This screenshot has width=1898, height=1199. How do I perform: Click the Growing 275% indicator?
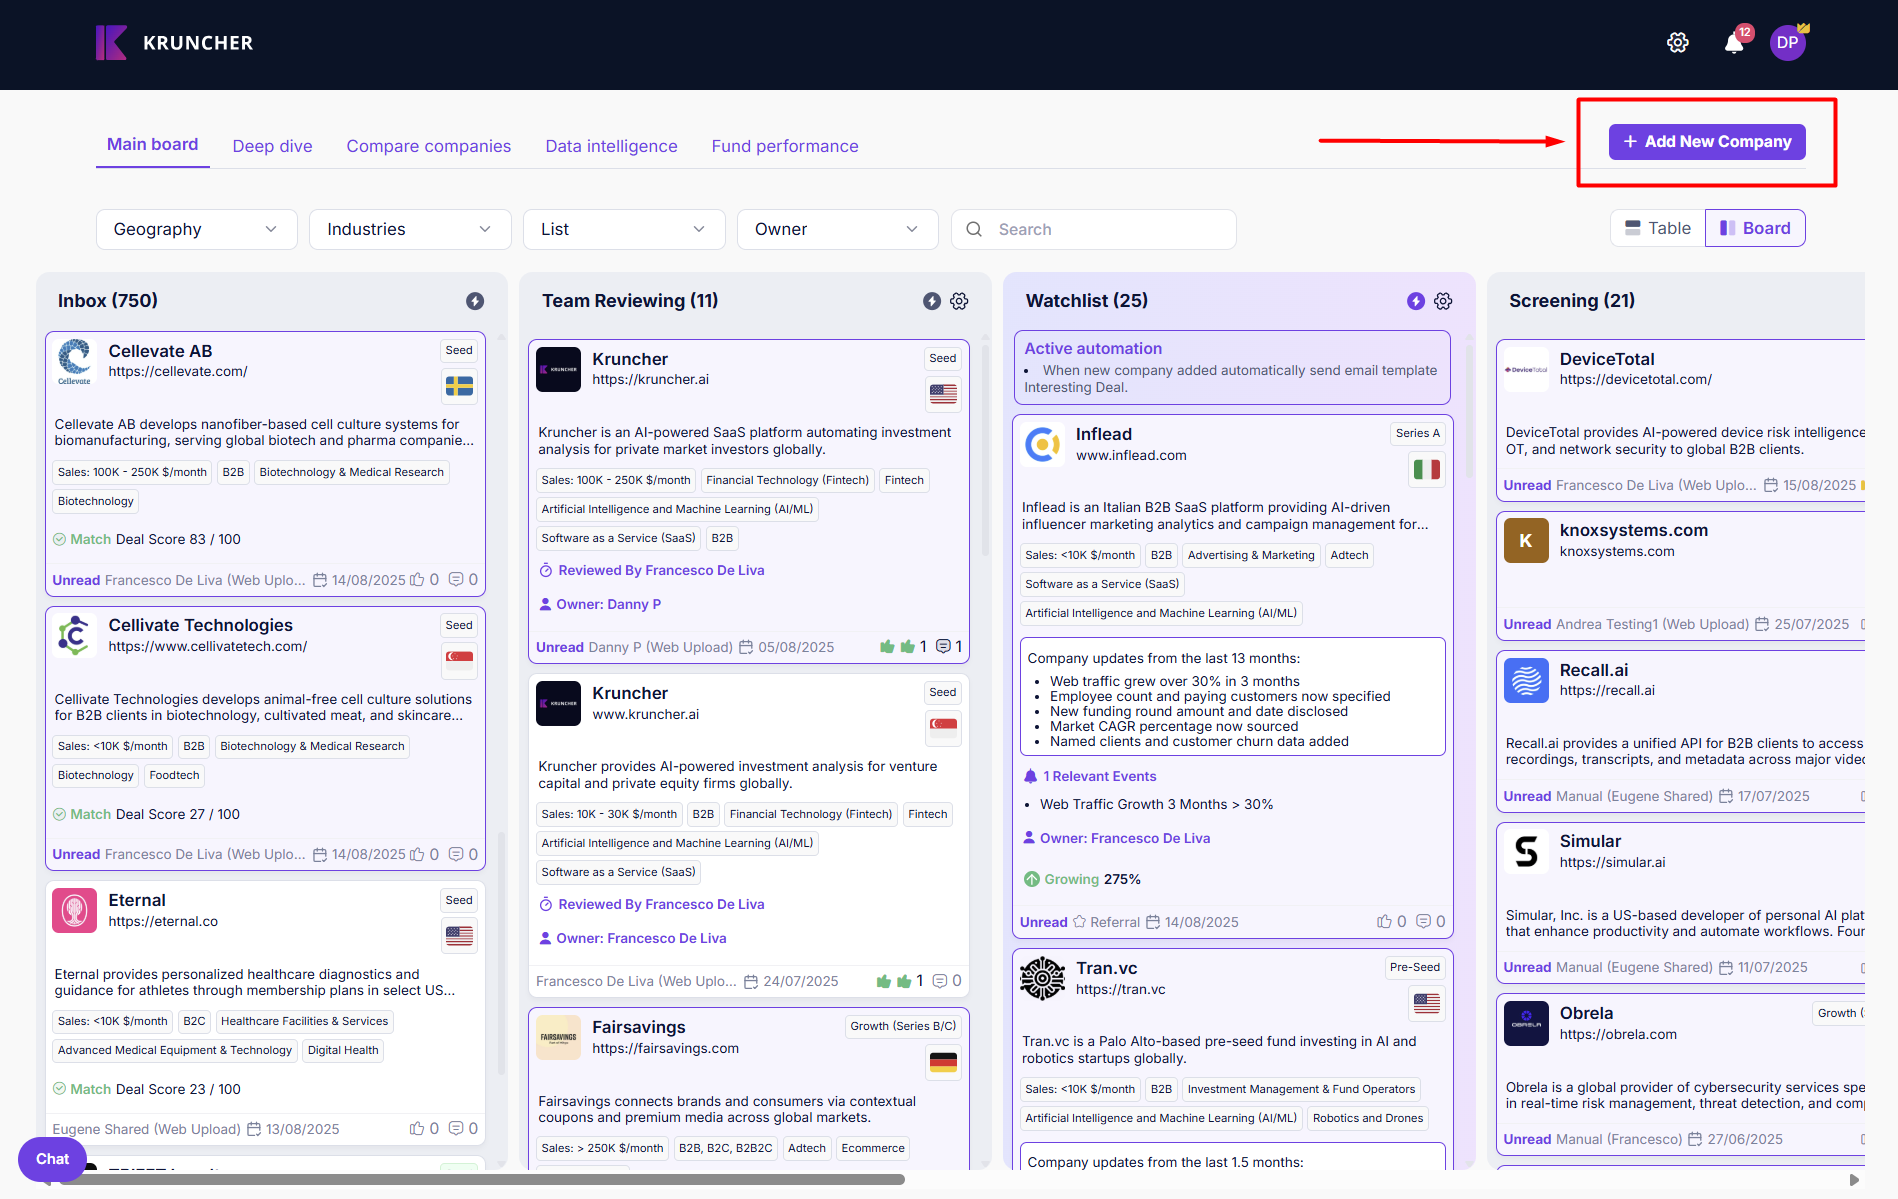tap(1082, 879)
